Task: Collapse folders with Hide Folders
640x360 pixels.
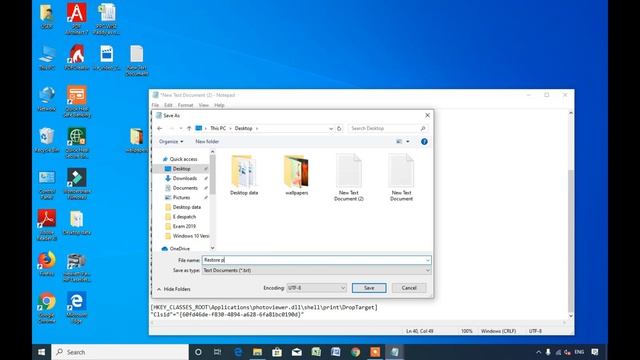Action: [174, 289]
